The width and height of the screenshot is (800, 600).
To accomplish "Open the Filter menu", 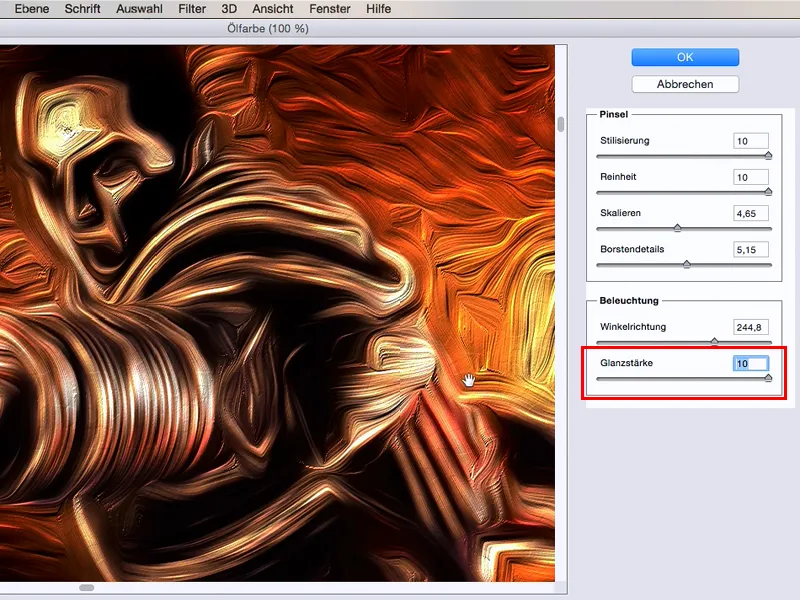I will pyautogui.click(x=192, y=9).
